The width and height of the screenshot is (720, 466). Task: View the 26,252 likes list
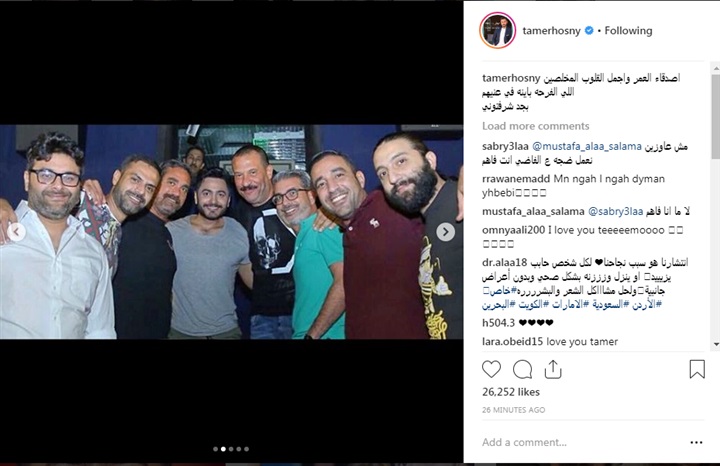[511, 392]
